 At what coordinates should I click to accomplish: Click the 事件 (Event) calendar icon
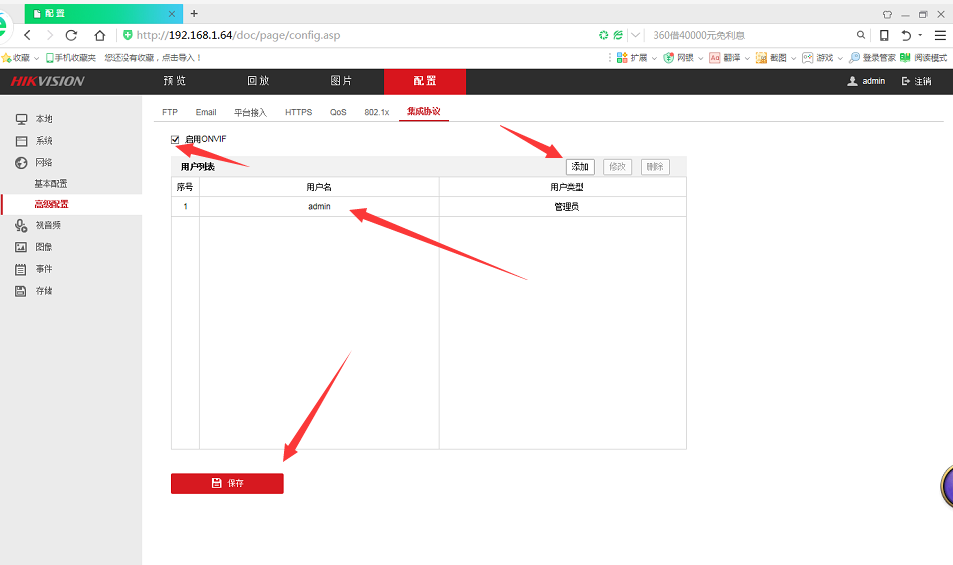pos(21,269)
